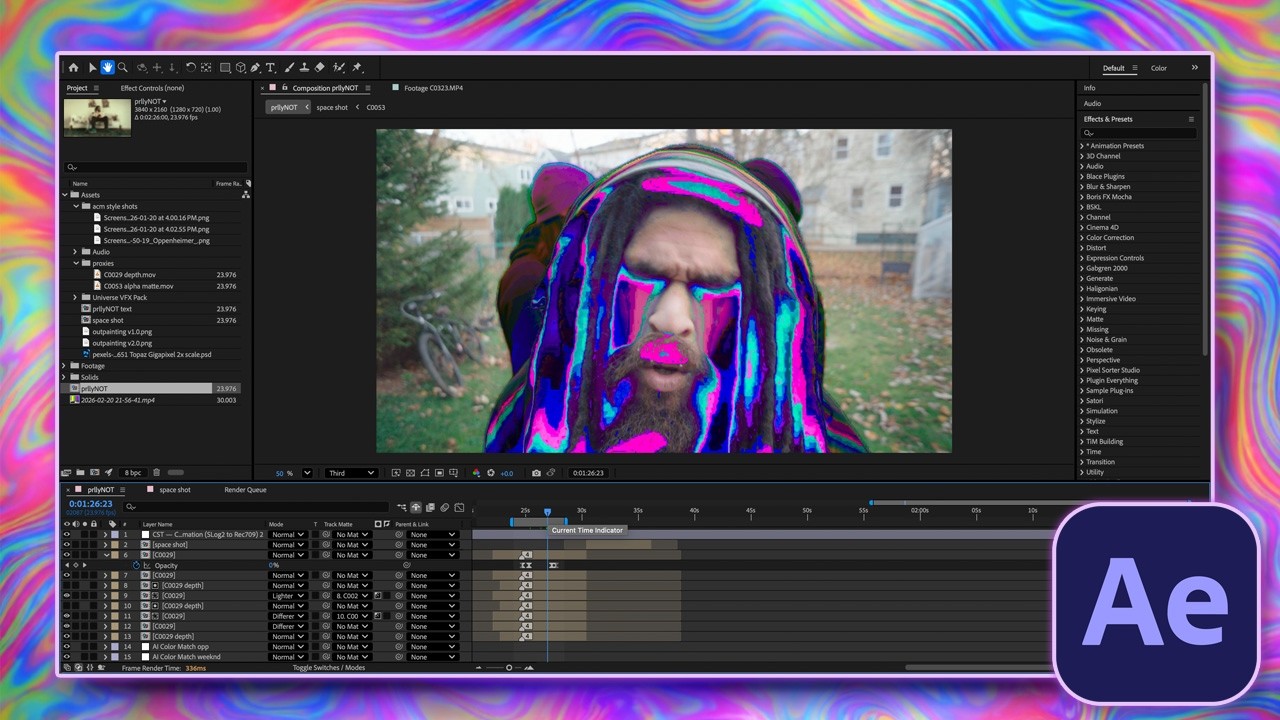The height and width of the screenshot is (720, 1280).
Task: Expand the Universe VFX Pack folder
Action: [x=76, y=297]
